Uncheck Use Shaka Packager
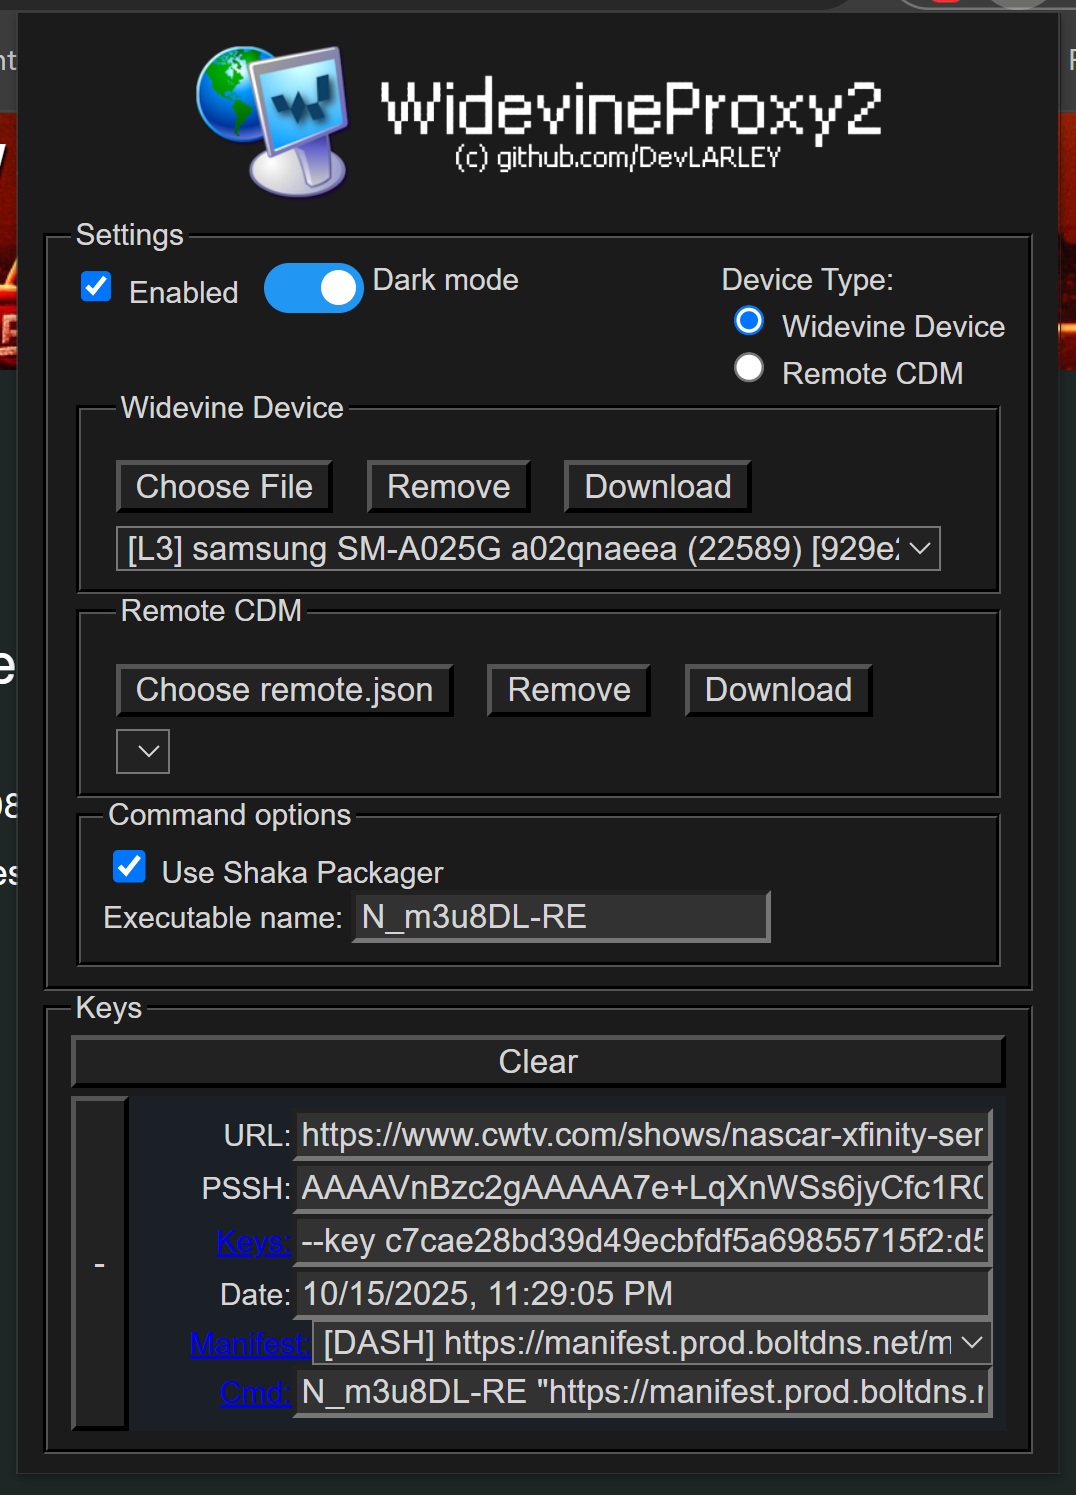 tap(129, 867)
